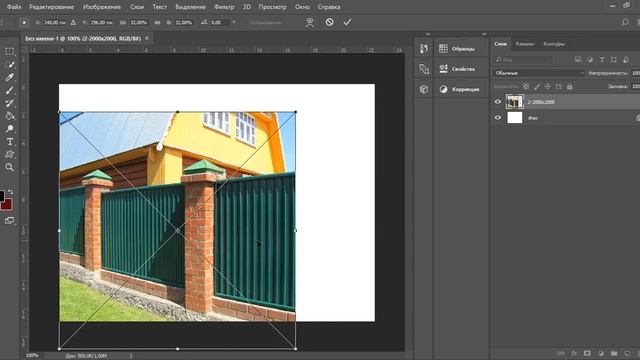The height and width of the screenshot is (360, 640).
Task: Toggle lock position
Action: pyautogui.click(x=547, y=87)
